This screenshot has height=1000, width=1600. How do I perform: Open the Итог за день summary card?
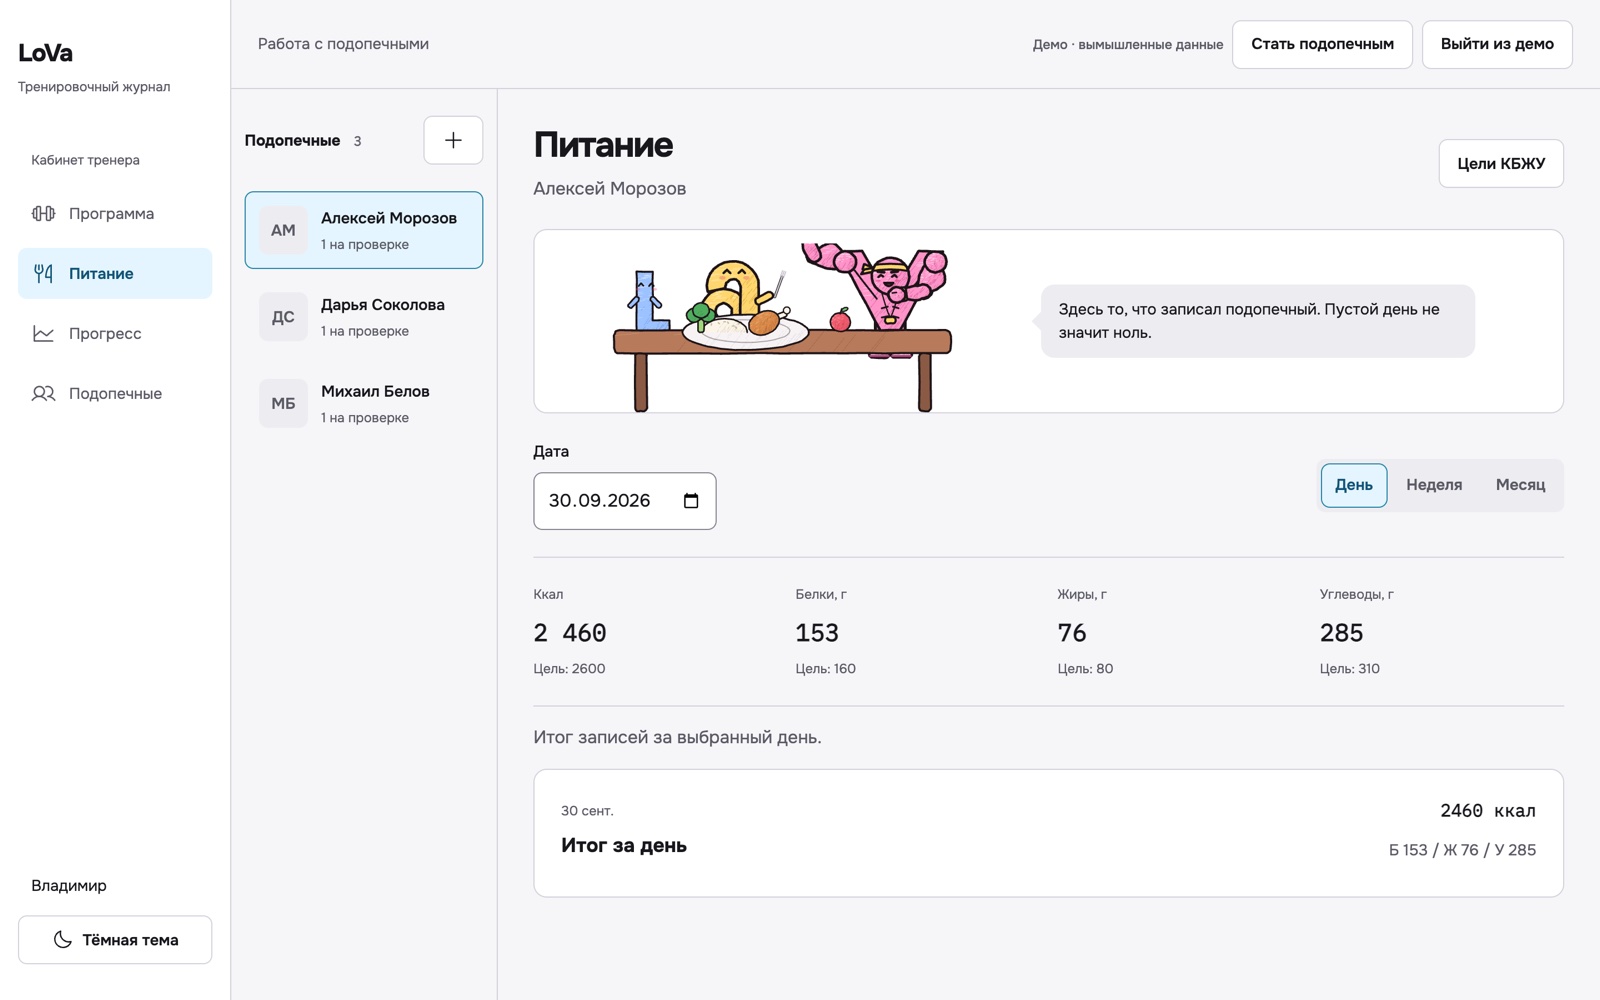(1048, 833)
